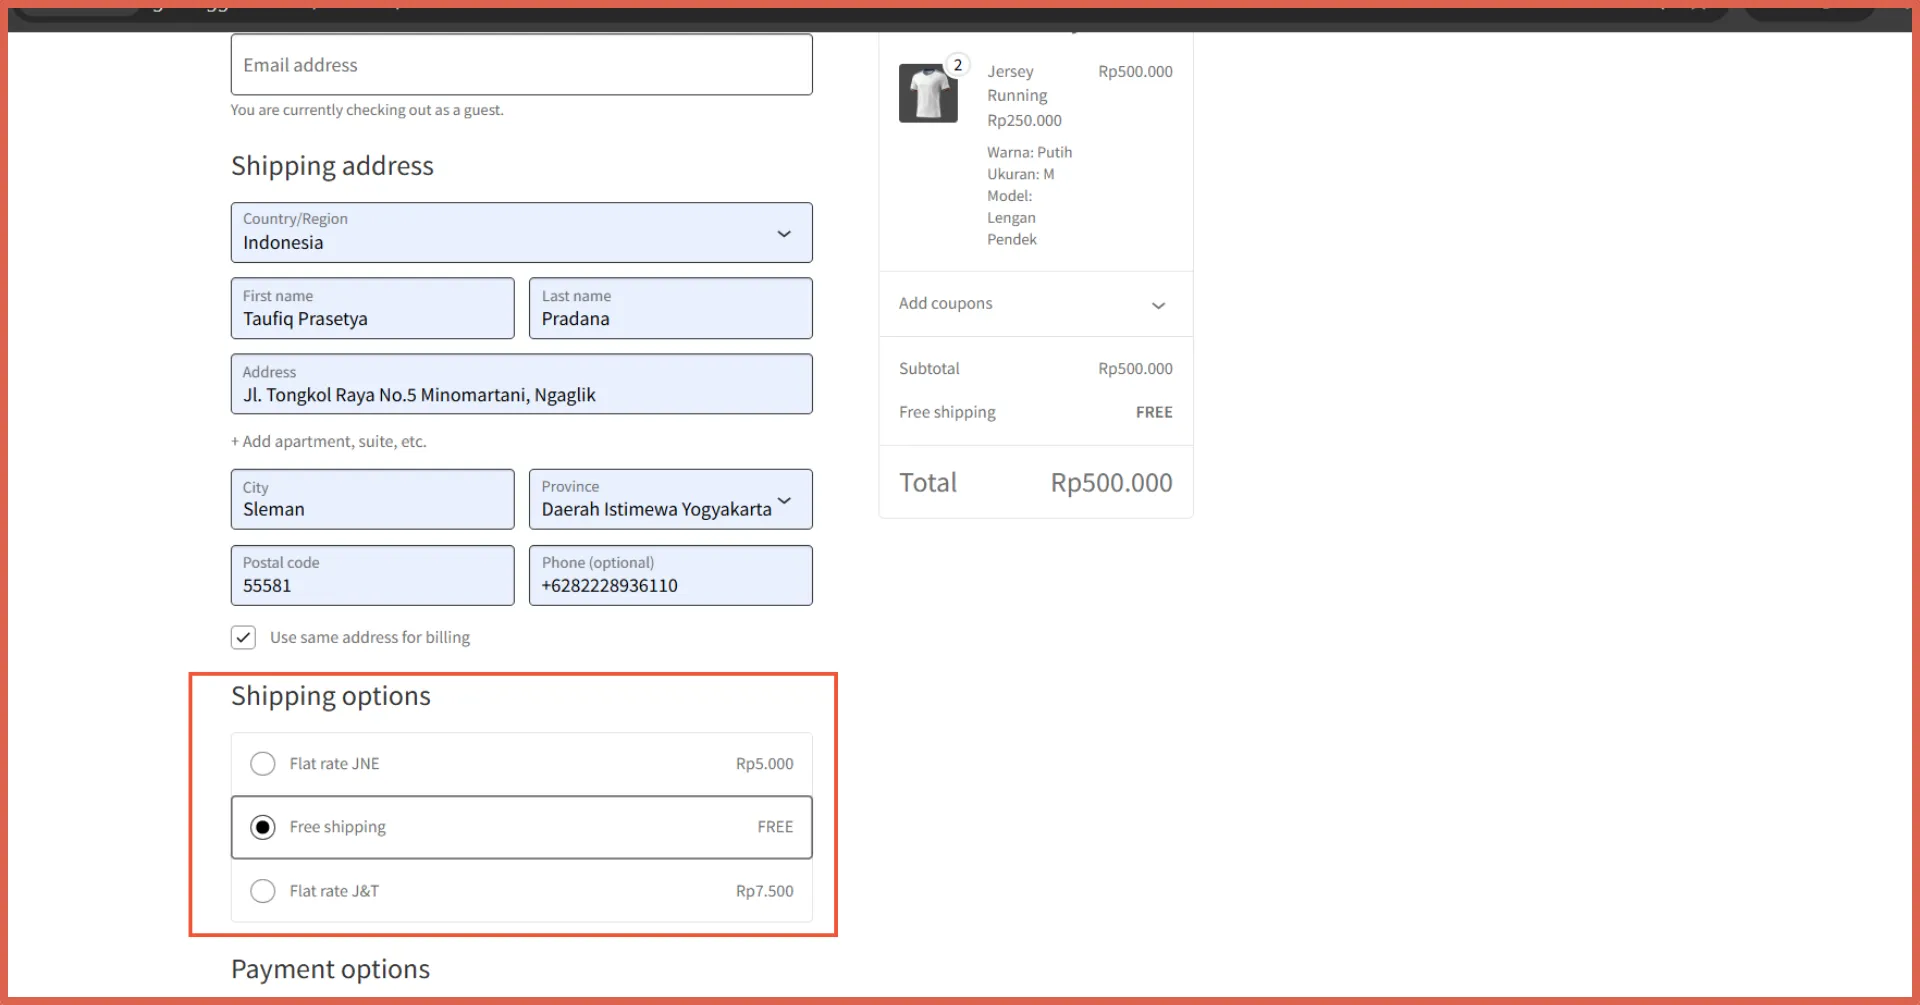The image size is (1920, 1005).
Task: Click the Phone (optional) field
Action: (x=670, y=576)
